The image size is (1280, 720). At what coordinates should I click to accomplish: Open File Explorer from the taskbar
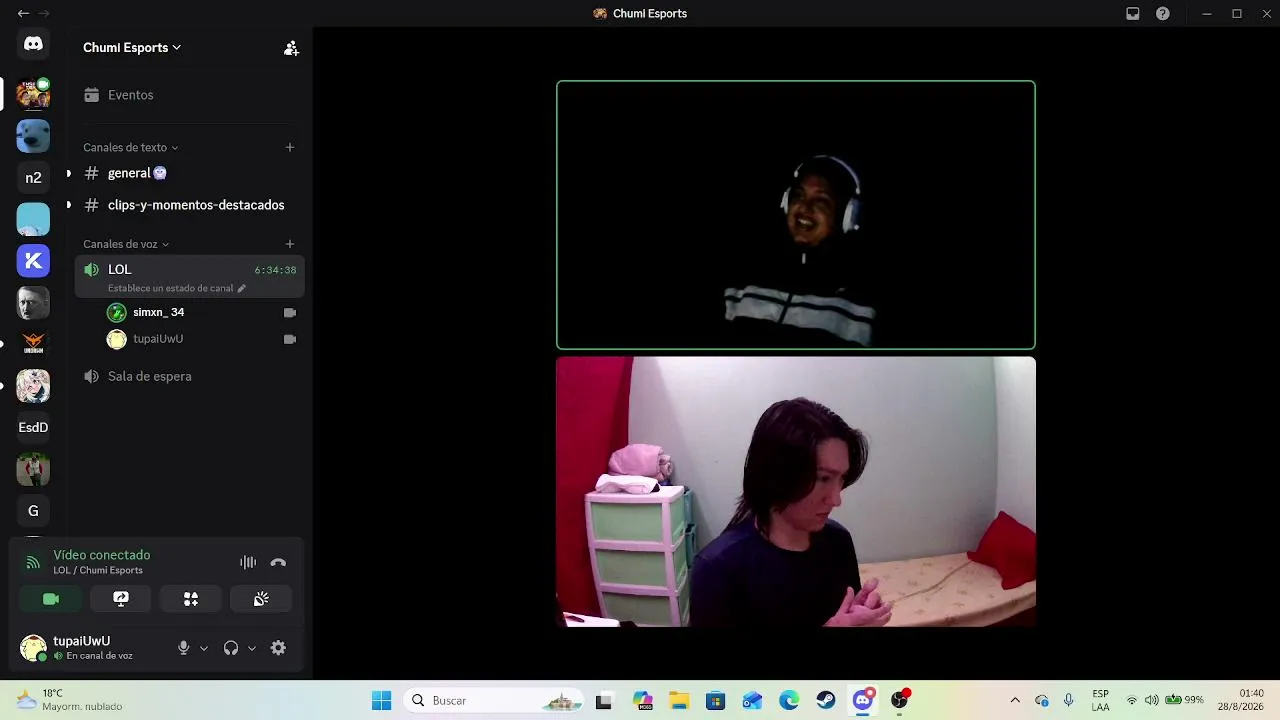(x=679, y=700)
